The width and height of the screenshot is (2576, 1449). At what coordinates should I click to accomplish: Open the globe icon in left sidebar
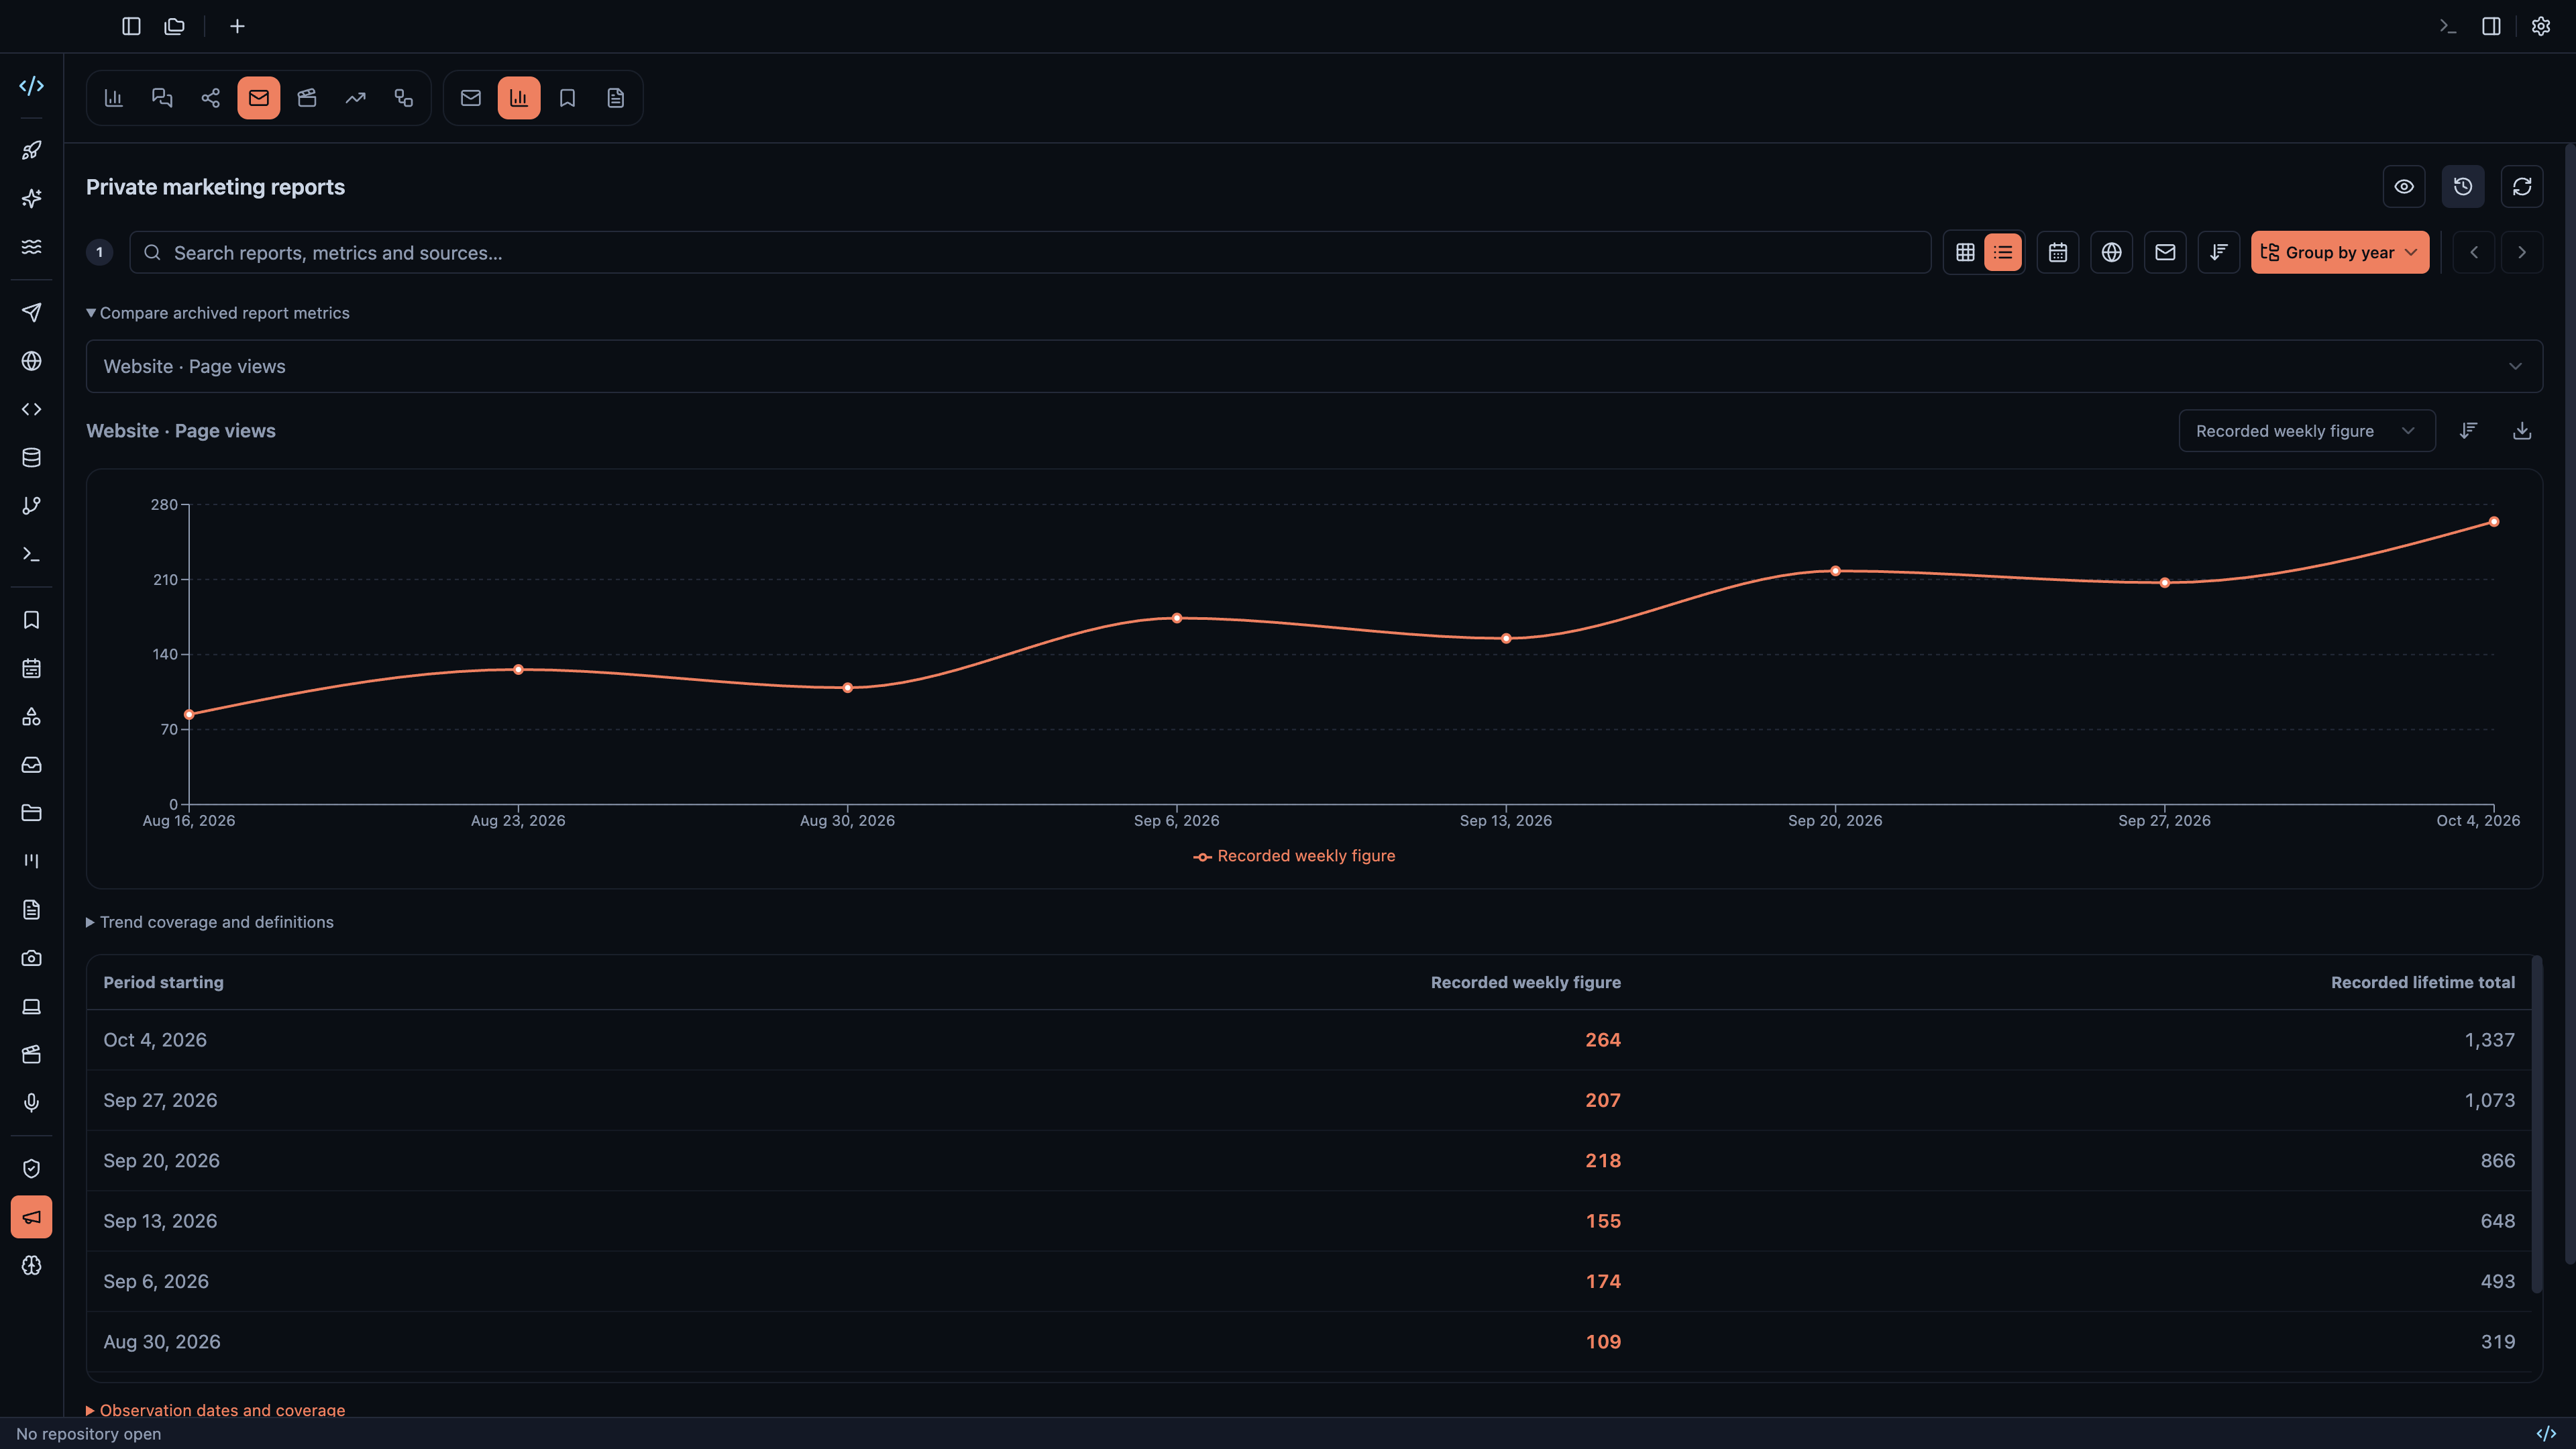coord(31,361)
